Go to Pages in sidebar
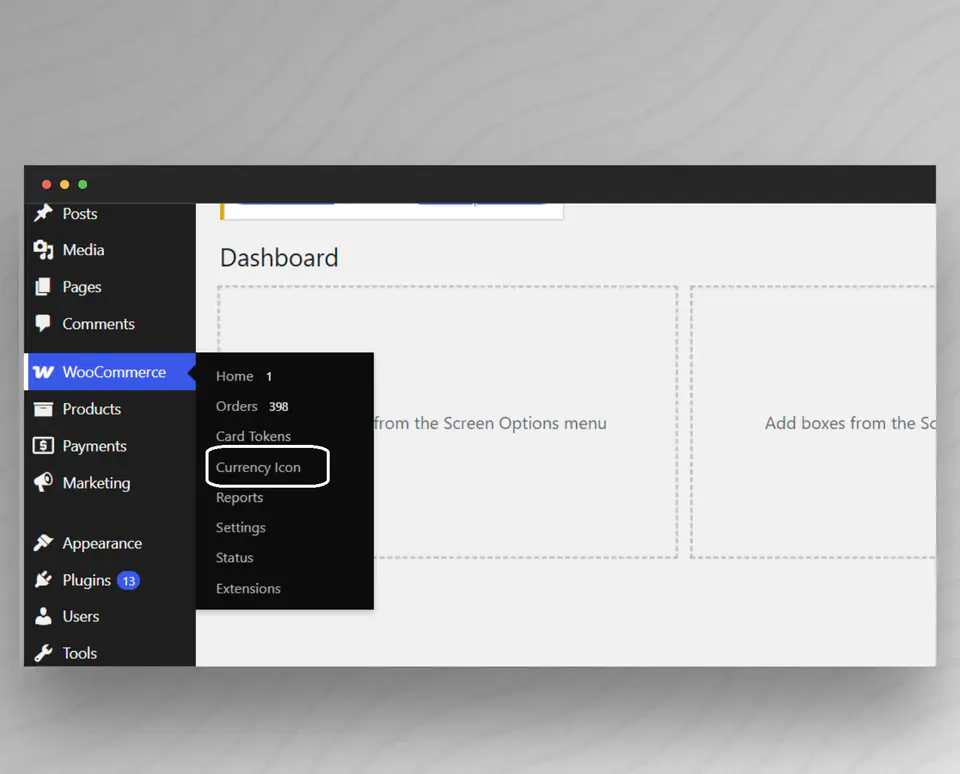 (82, 287)
